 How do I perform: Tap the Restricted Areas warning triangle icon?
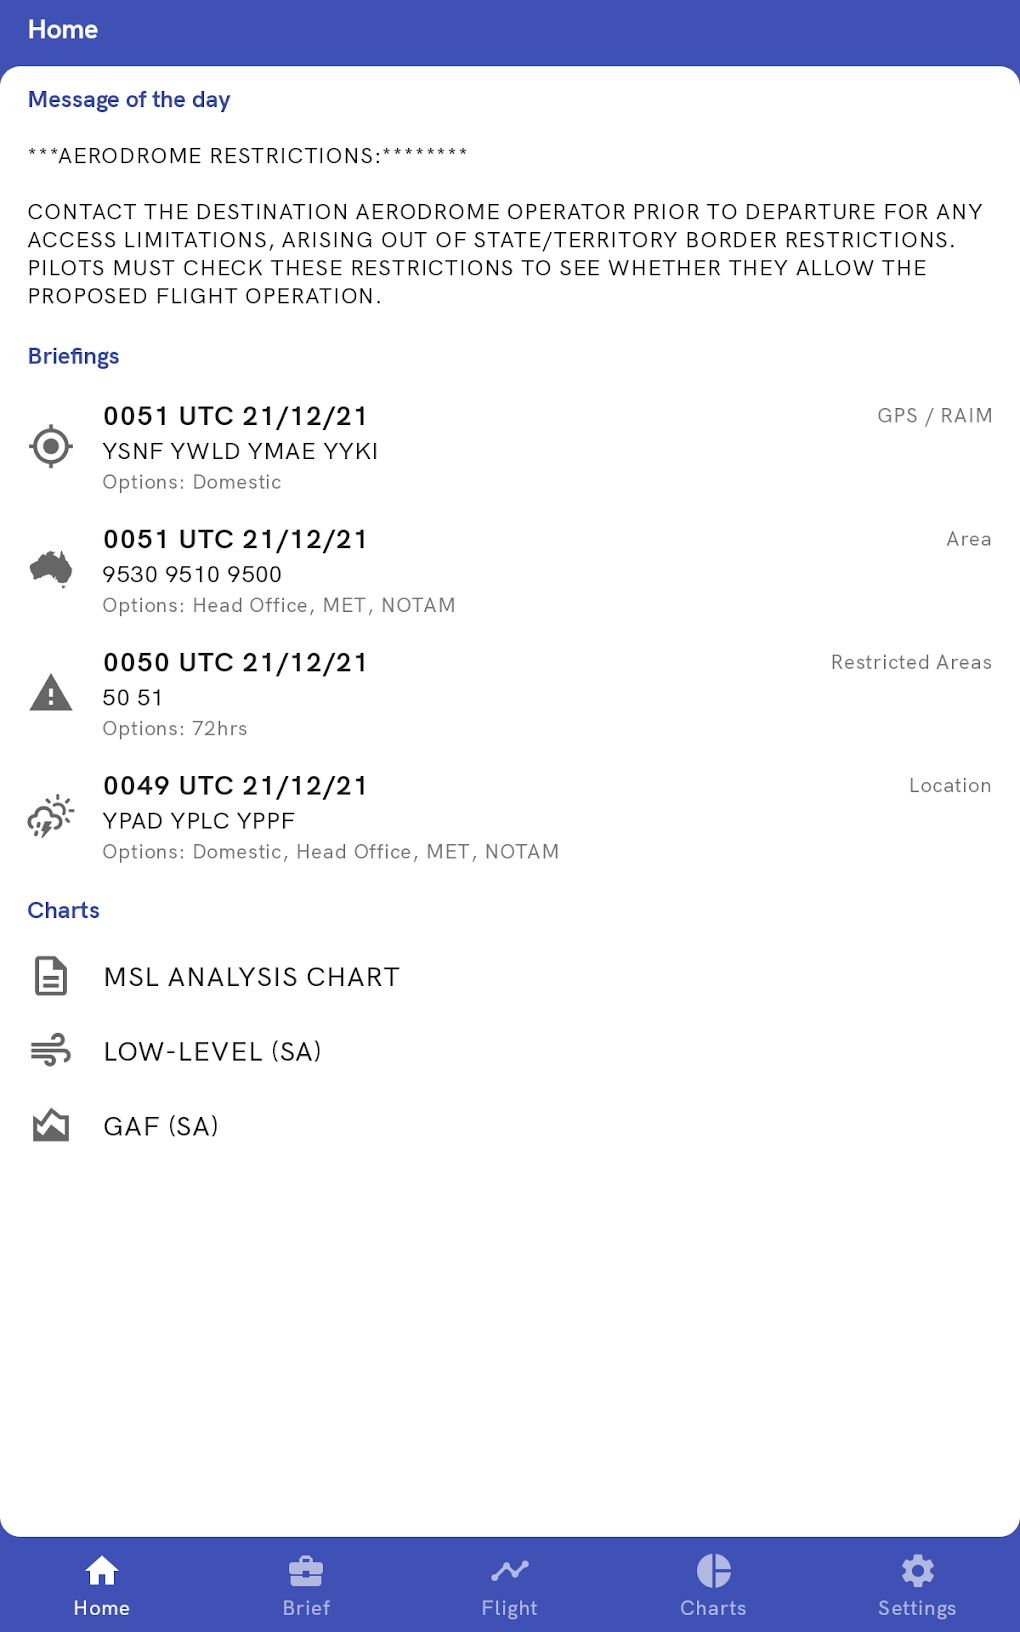click(51, 692)
